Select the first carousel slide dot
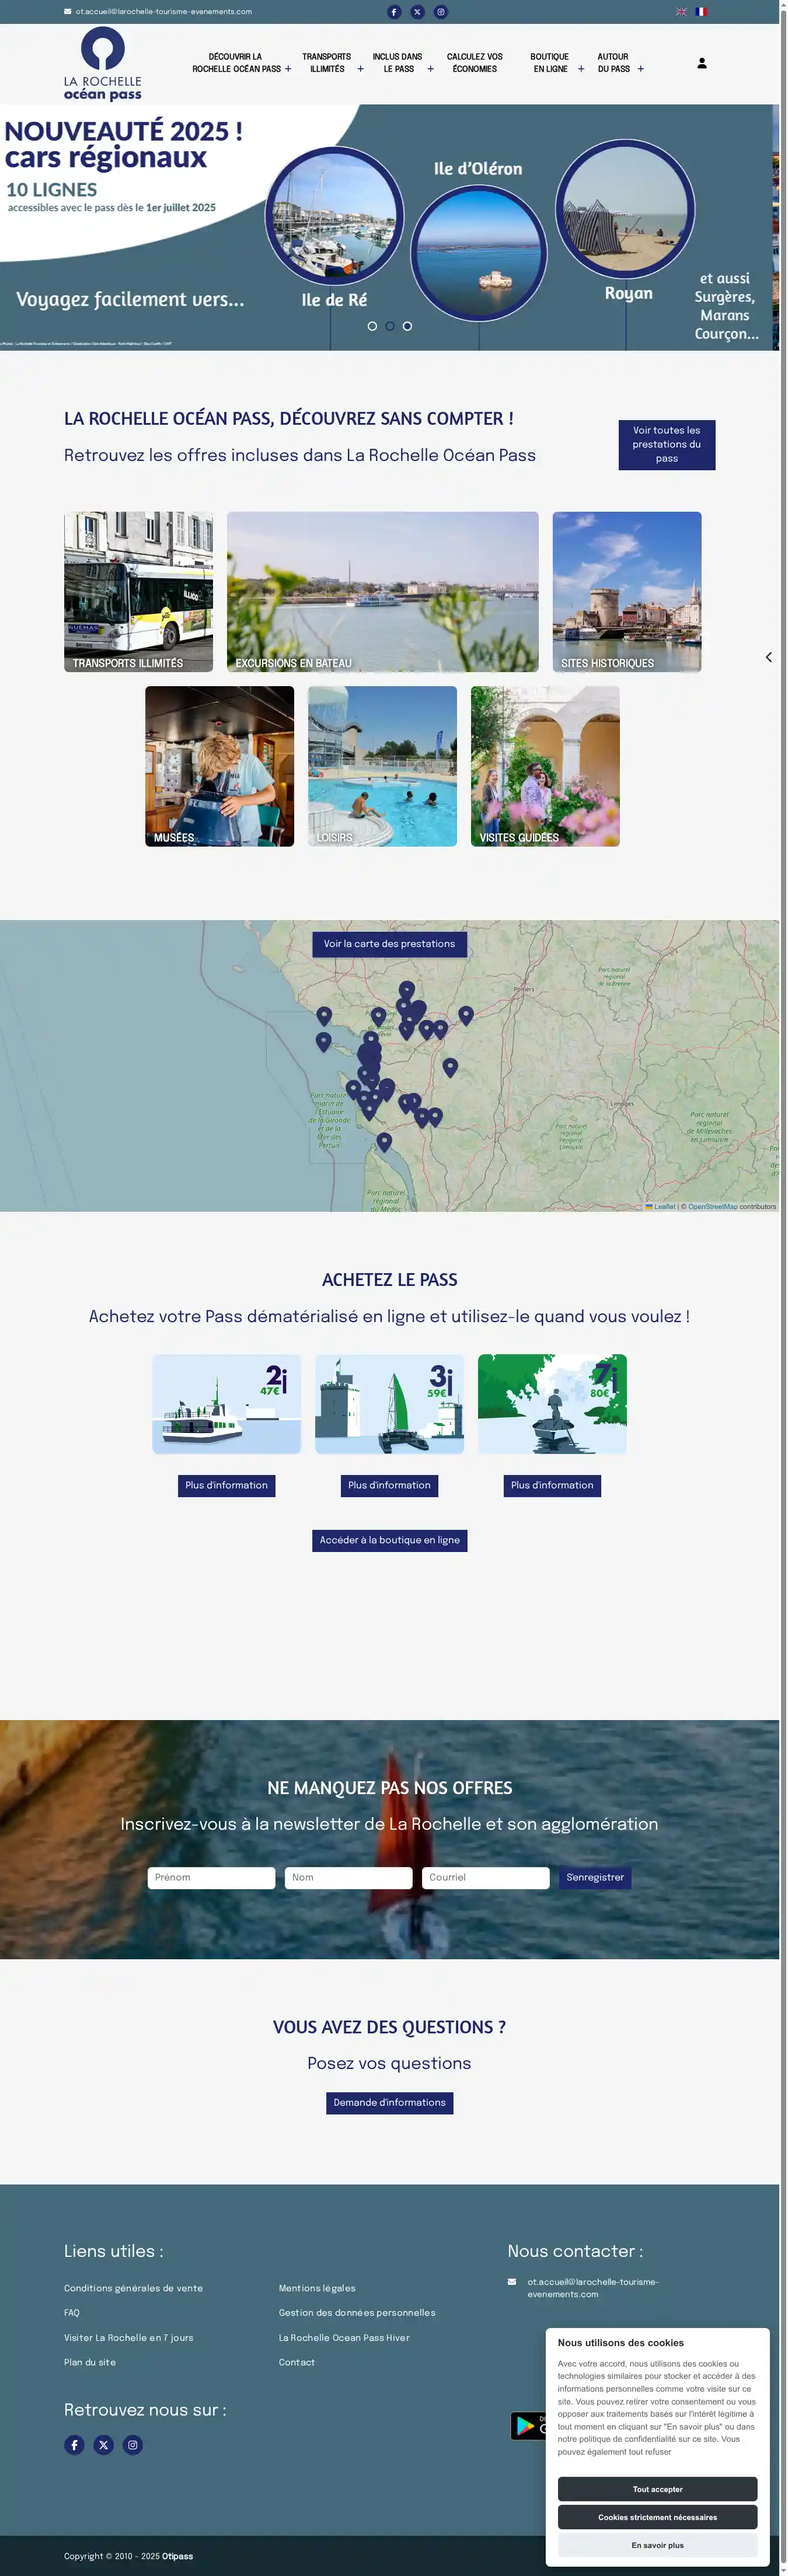This screenshot has height=2576, width=788. [372, 326]
